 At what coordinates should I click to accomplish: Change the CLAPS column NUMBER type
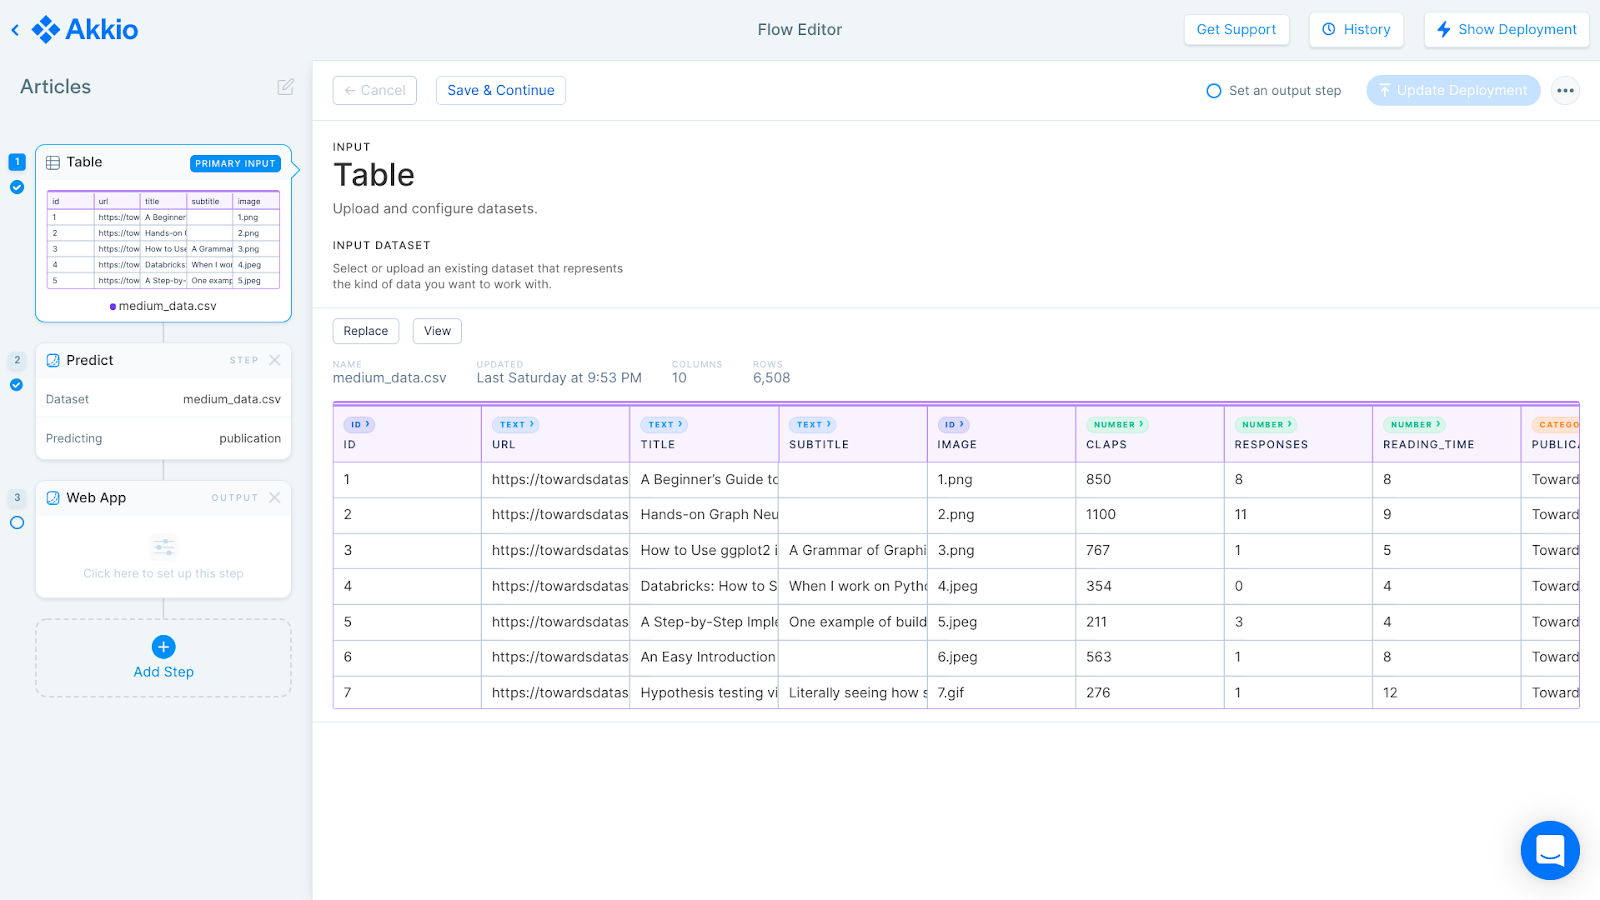(1117, 425)
